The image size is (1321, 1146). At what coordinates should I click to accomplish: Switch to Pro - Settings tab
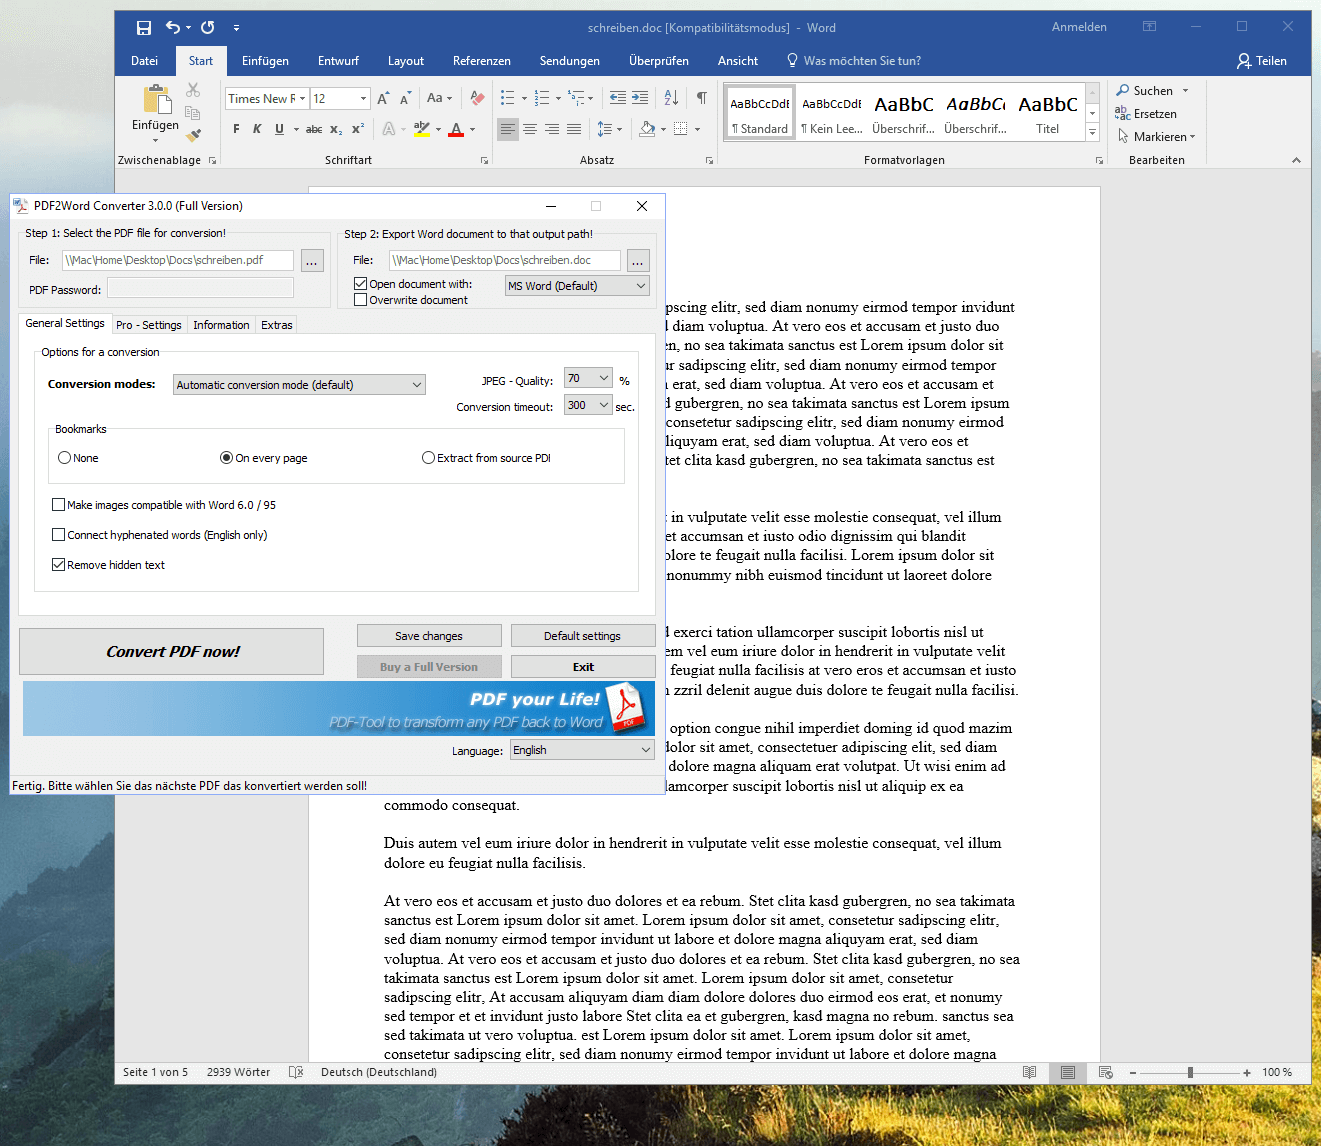(149, 325)
